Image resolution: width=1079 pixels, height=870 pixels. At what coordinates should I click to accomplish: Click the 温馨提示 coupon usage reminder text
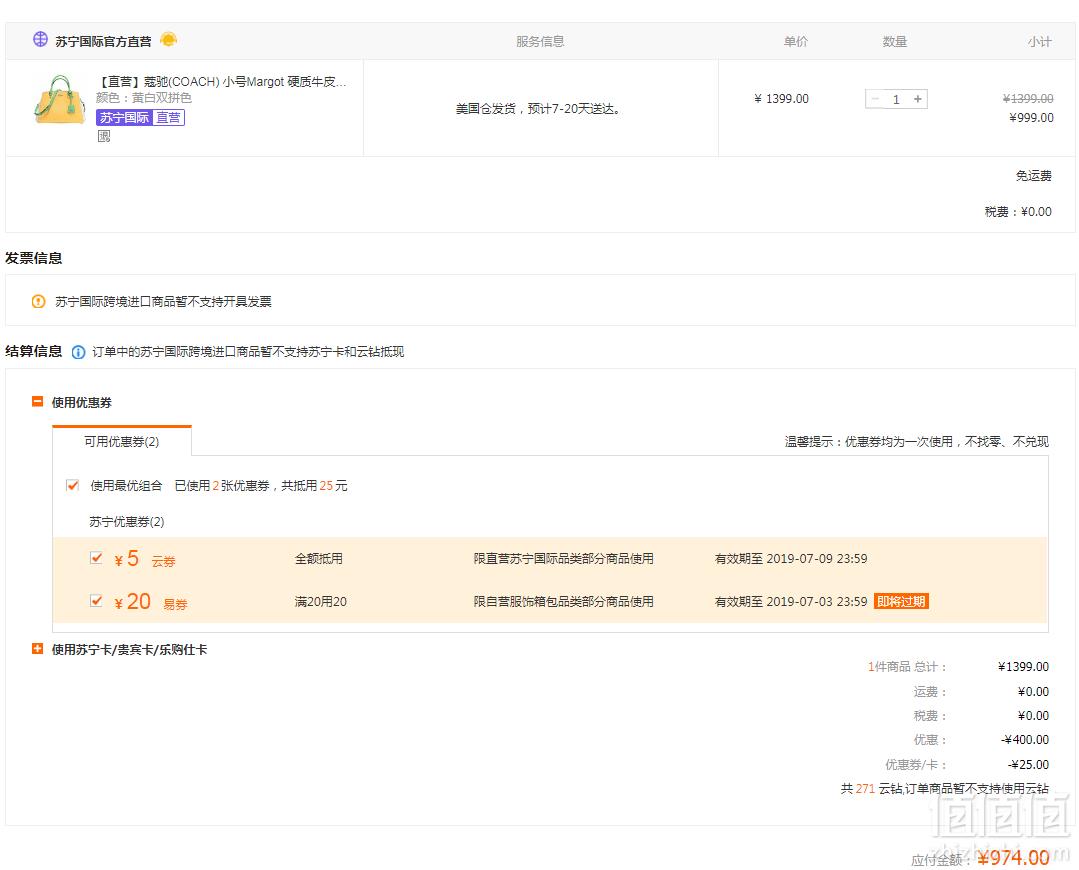point(917,441)
